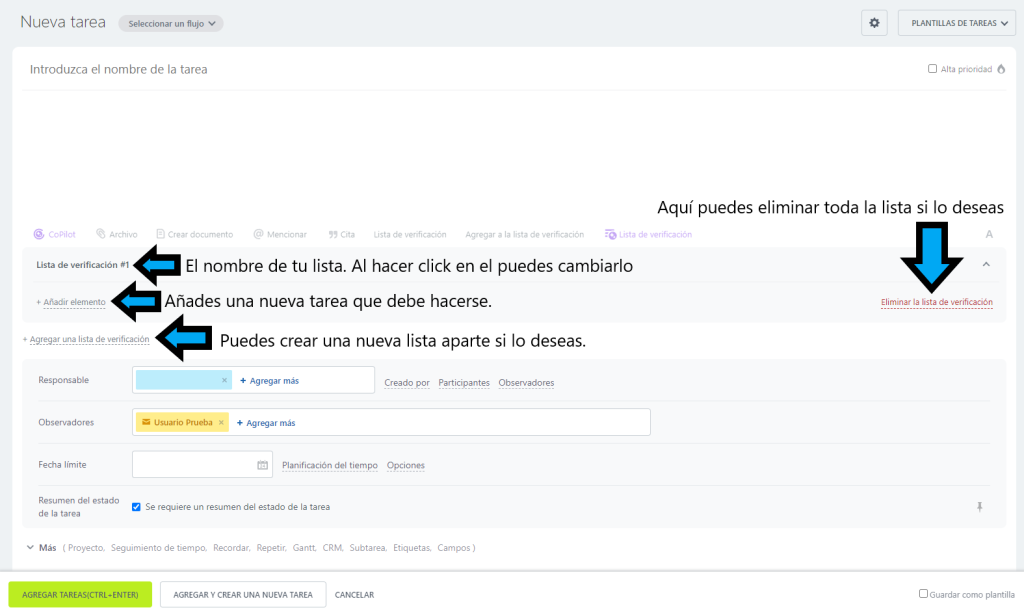Open the Seleccionar un flujo dropdown
Viewport: 1024px width, 612px height.
(x=170, y=23)
